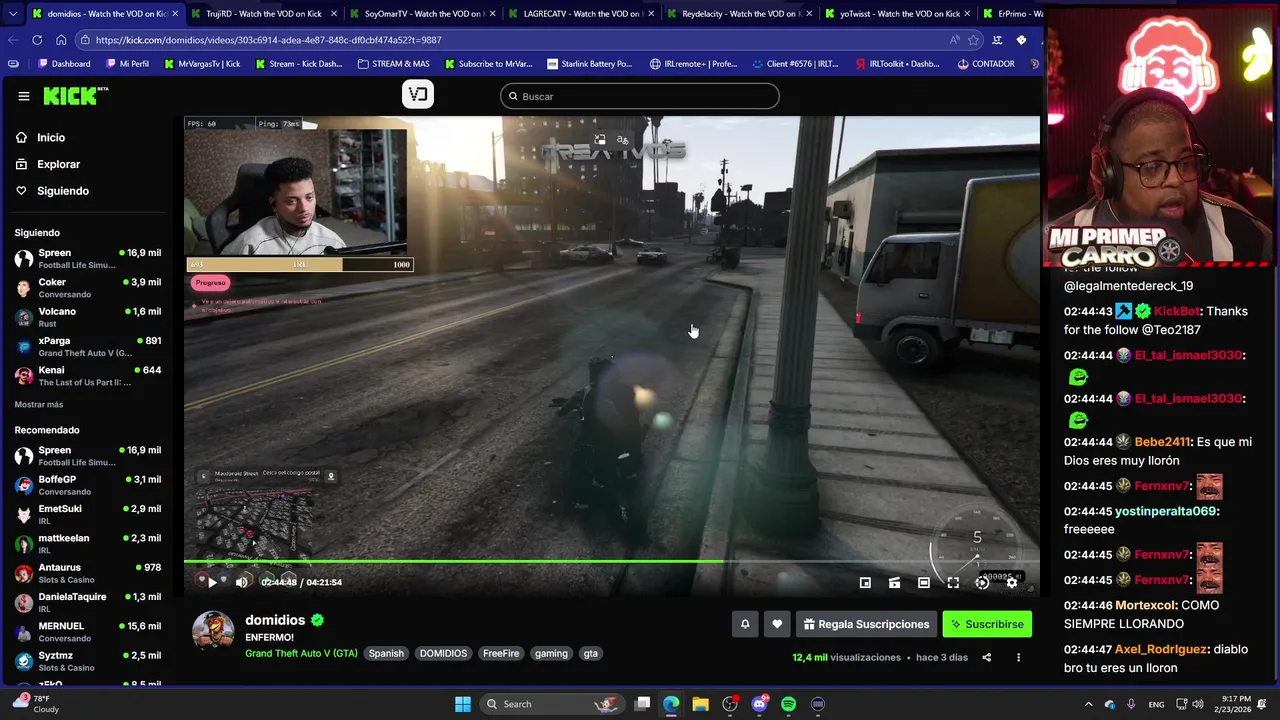The width and height of the screenshot is (1280, 720).
Task: Seek on the green video progress bar
Action: coord(612,561)
